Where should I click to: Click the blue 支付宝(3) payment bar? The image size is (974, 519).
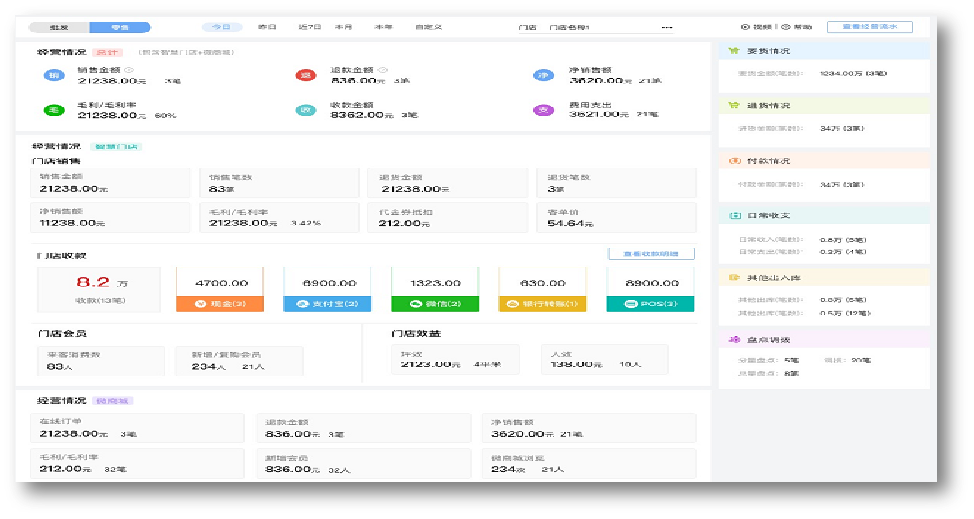click(x=327, y=304)
